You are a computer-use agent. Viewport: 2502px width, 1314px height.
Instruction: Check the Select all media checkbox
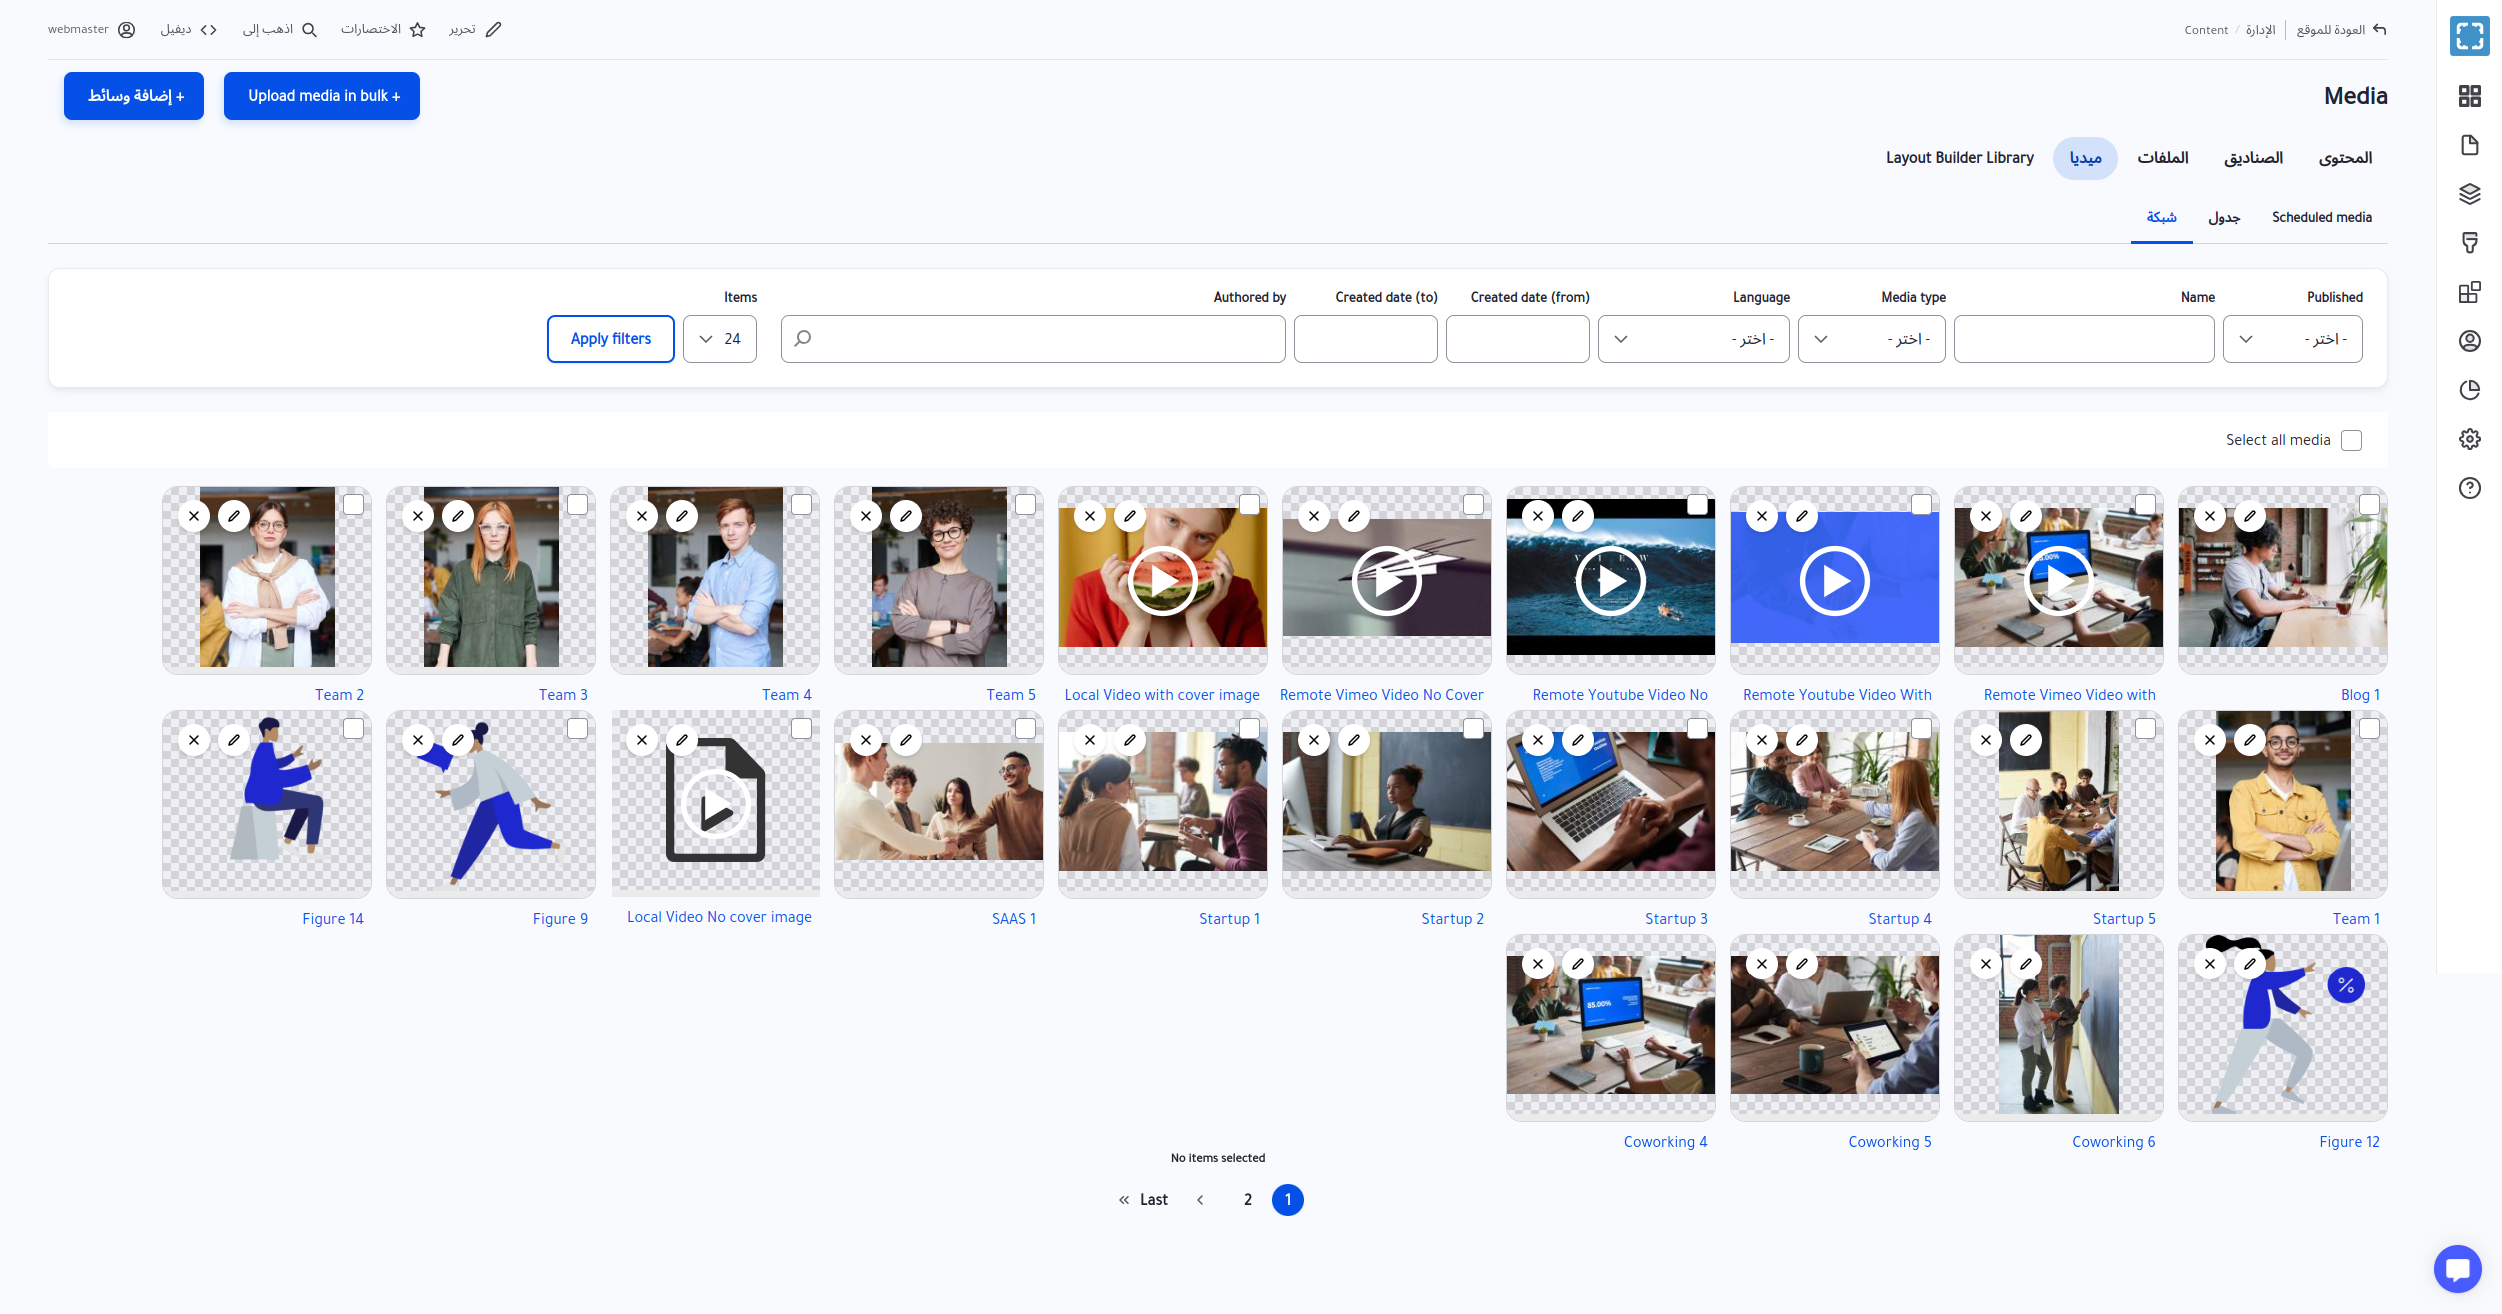coord(2351,440)
